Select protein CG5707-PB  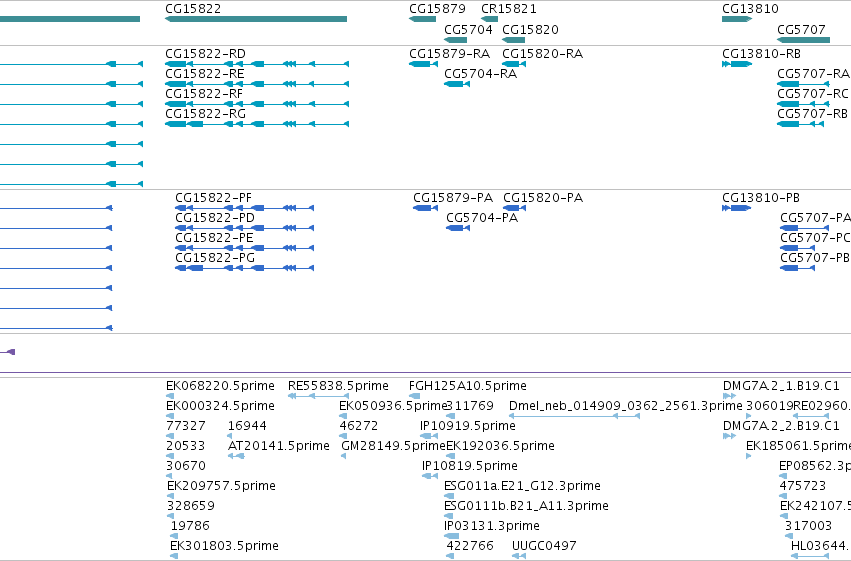coord(797,268)
